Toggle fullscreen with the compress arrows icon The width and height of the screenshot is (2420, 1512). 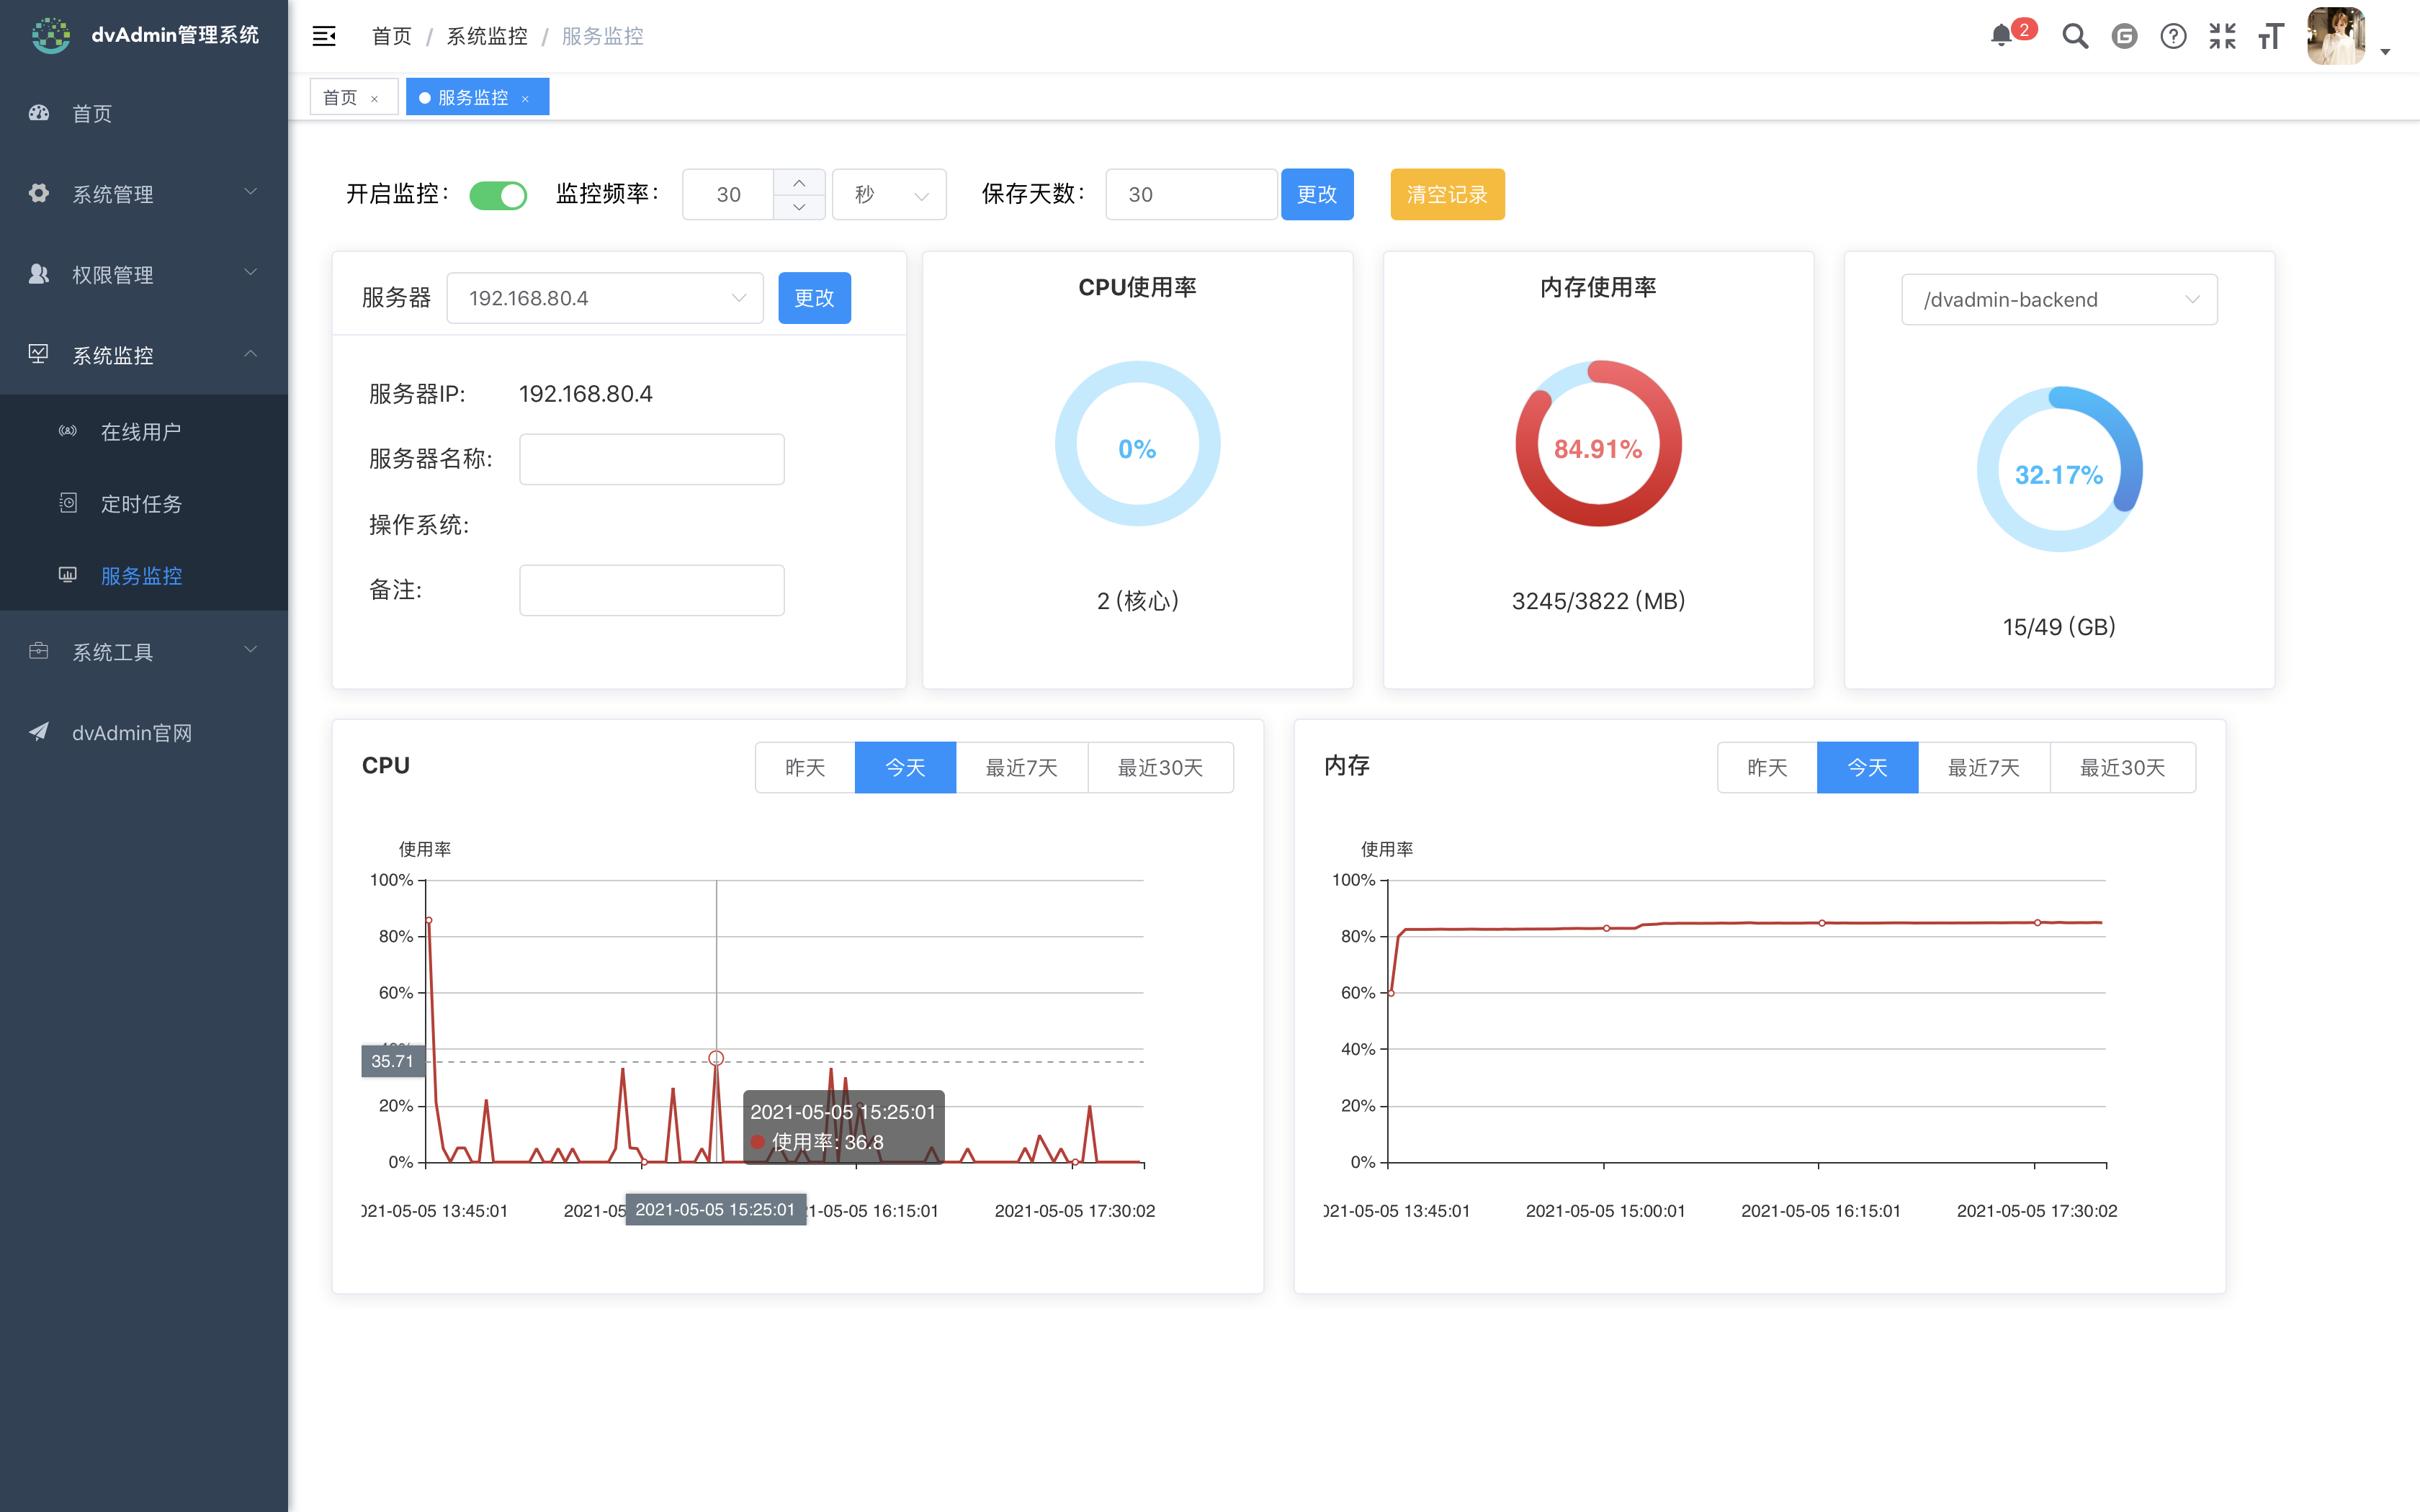[x=2222, y=36]
